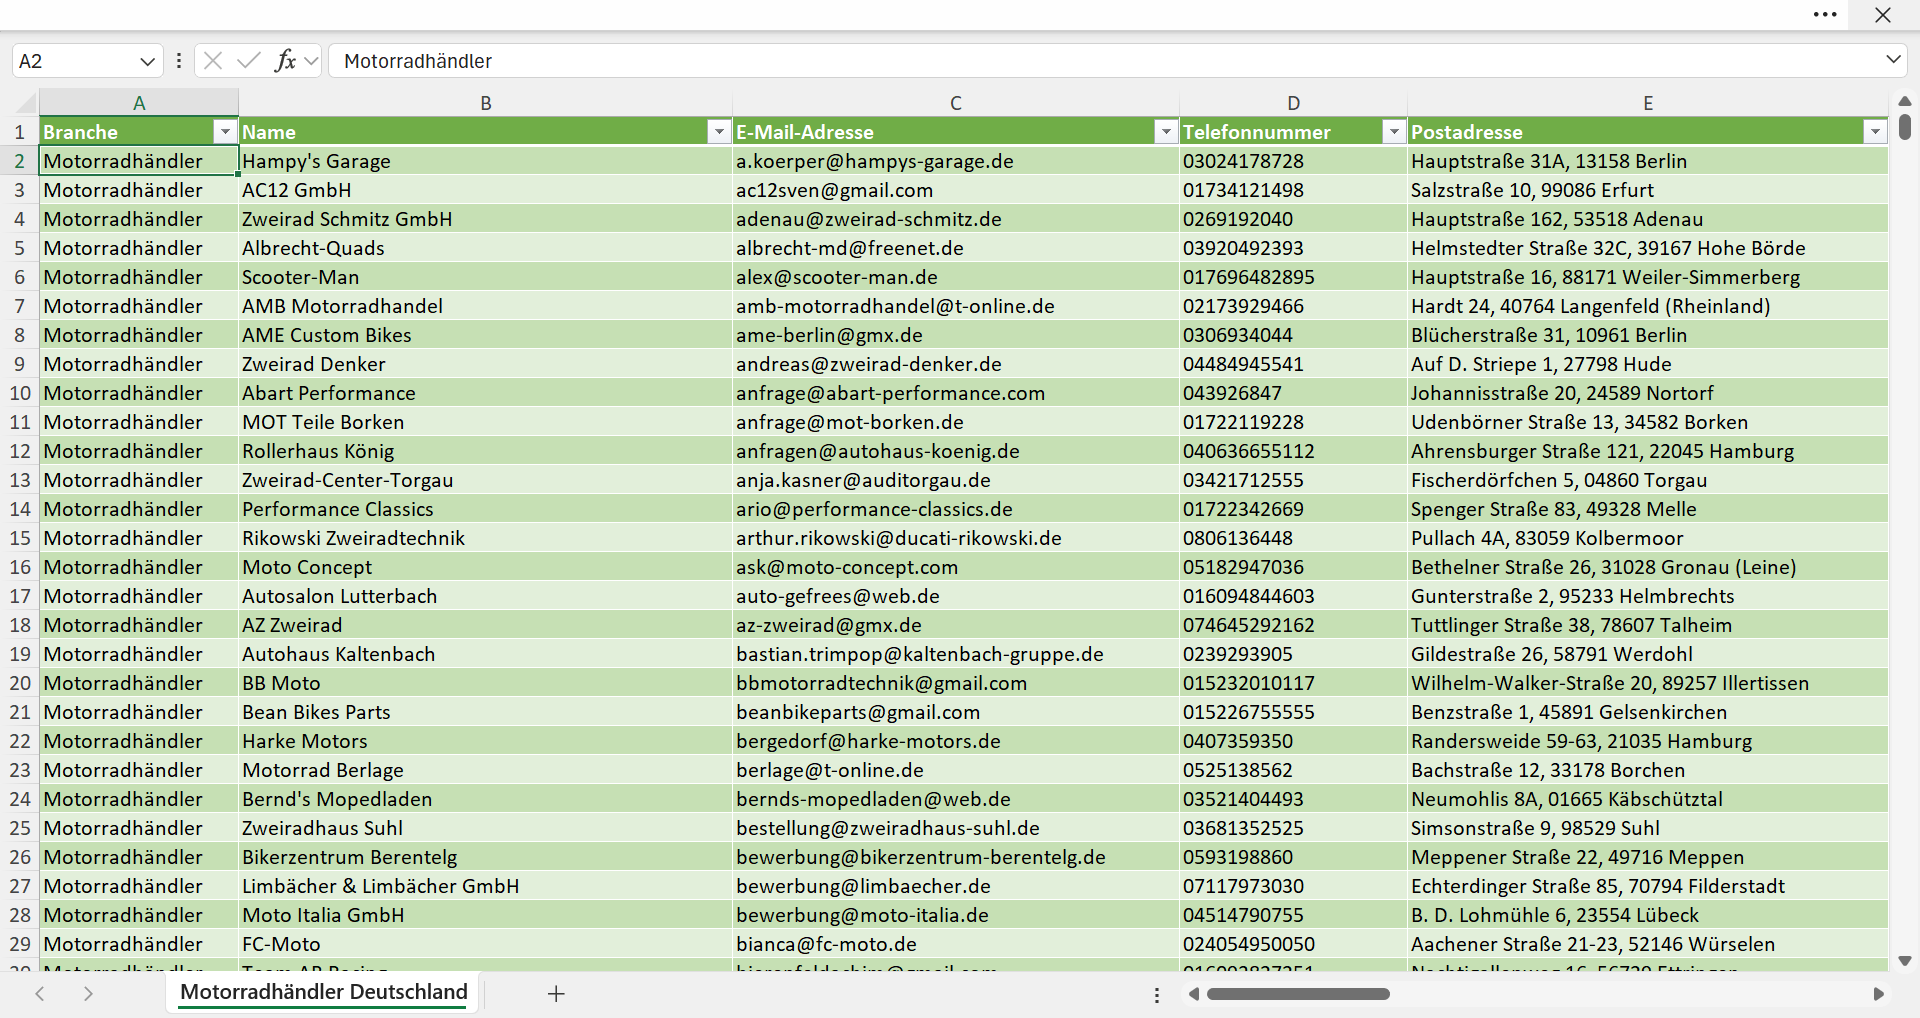Go to the previous sheet with the arrow icon
Screen dimensions: 1920x1018
40,993
